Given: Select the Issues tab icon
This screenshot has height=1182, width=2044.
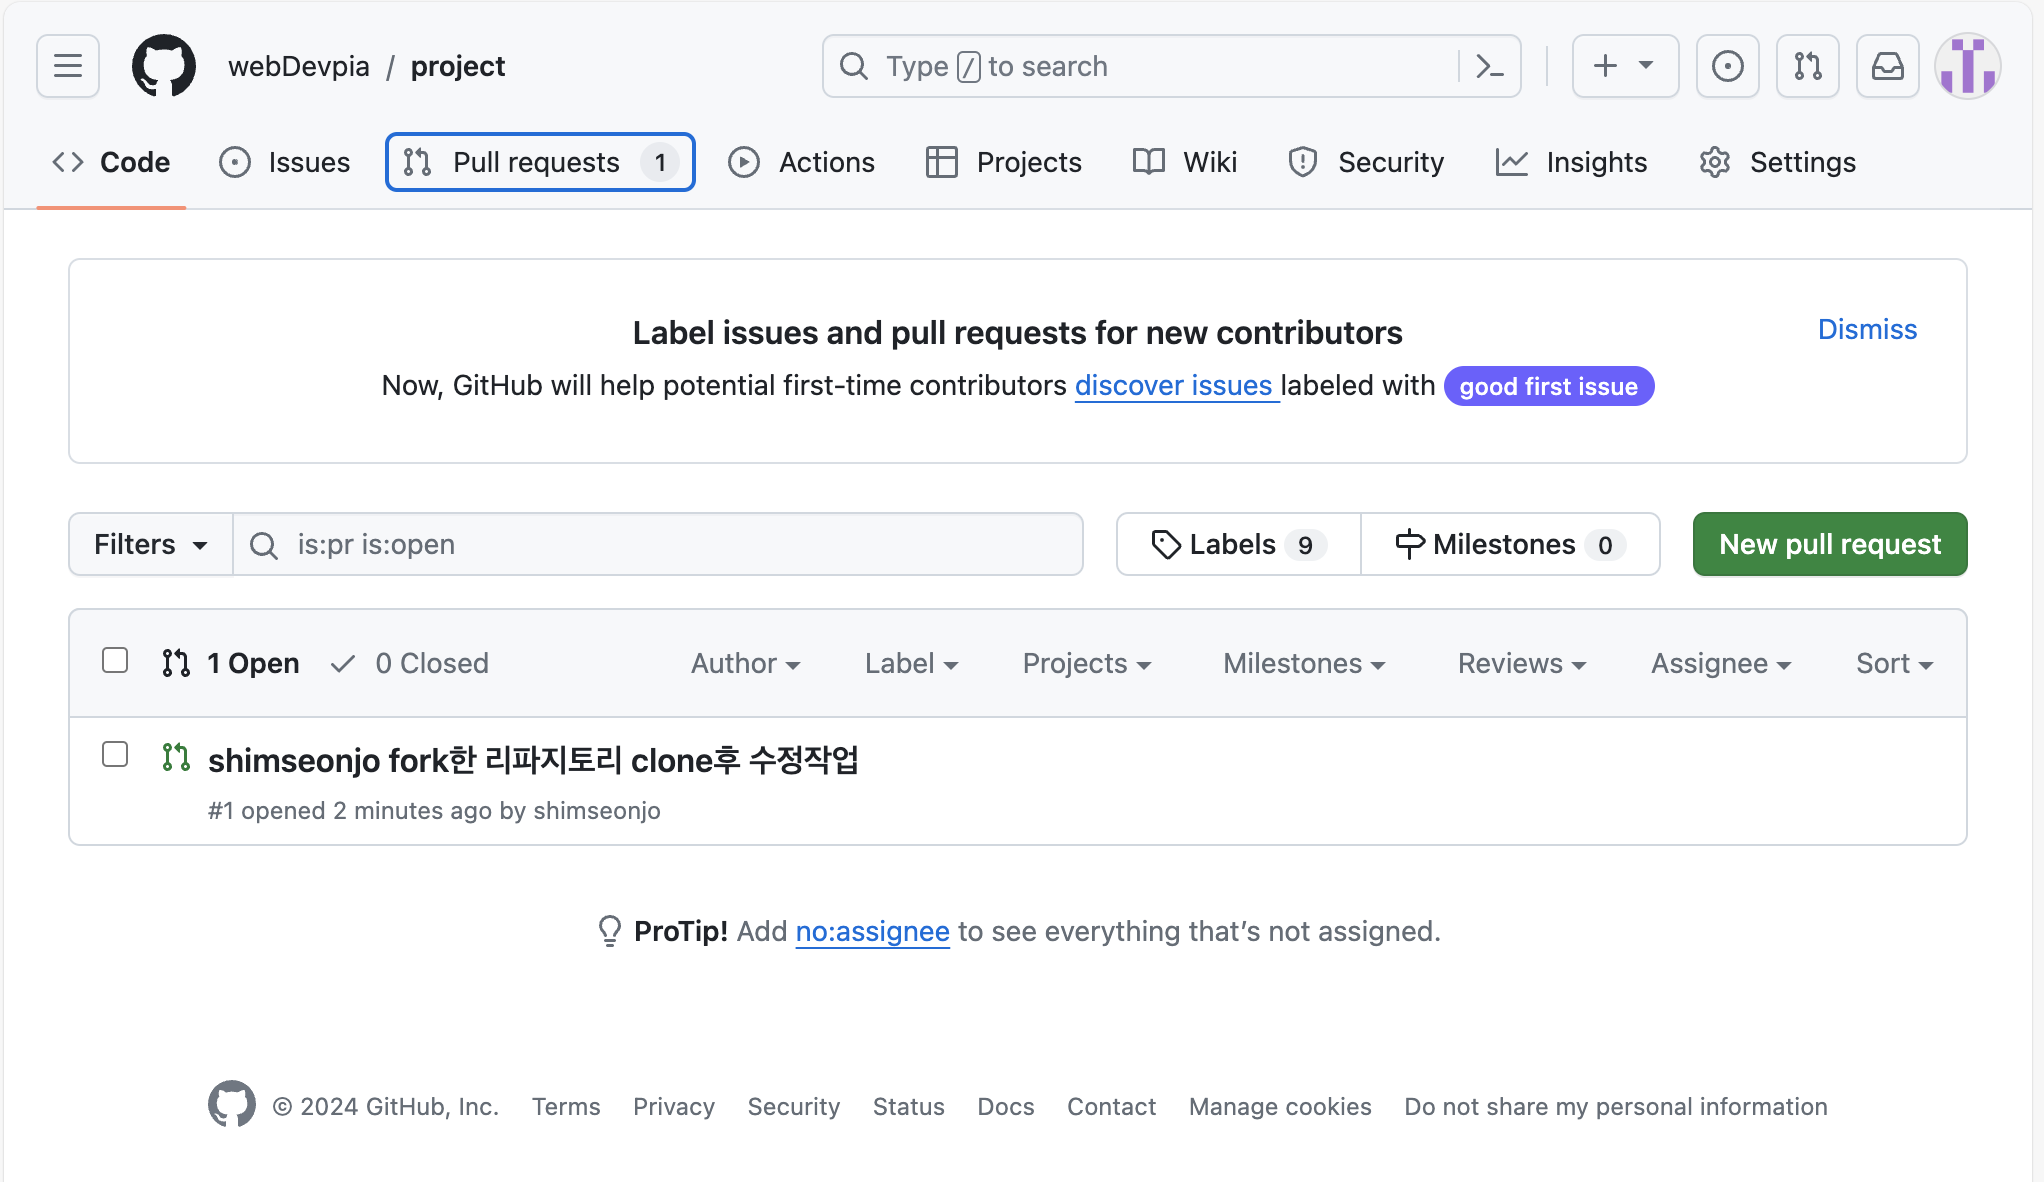Looking at the screenshot, I should coord(235,161).
